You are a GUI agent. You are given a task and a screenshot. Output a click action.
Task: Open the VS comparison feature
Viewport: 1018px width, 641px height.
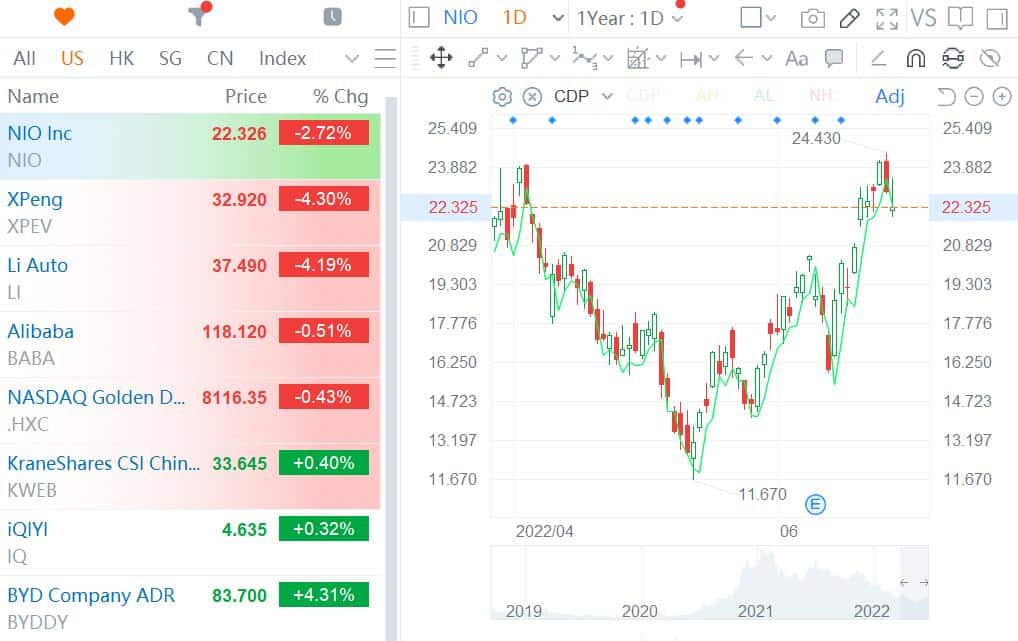pos(925,17)
